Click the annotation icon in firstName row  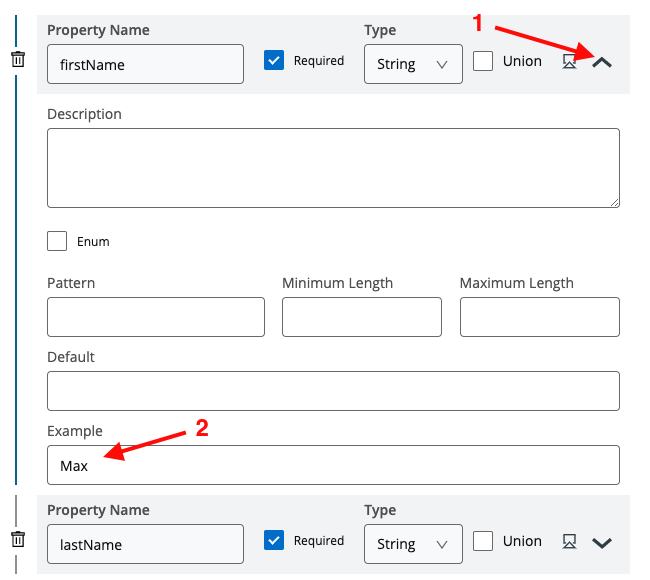(569, 62)
